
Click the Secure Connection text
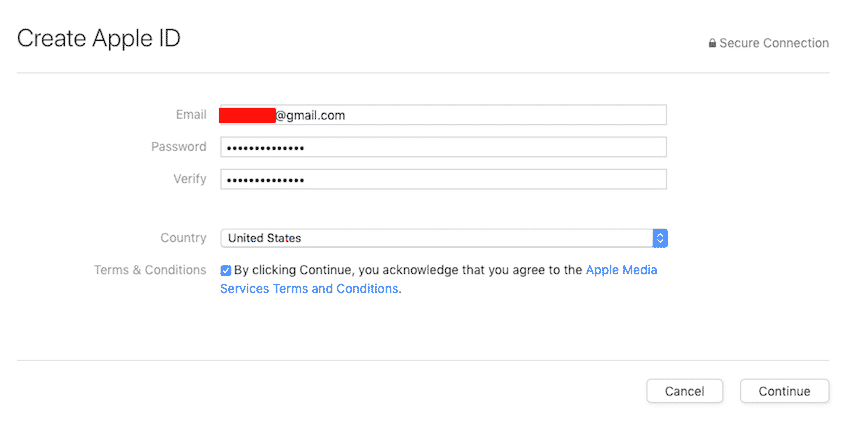tap(774, 44)
